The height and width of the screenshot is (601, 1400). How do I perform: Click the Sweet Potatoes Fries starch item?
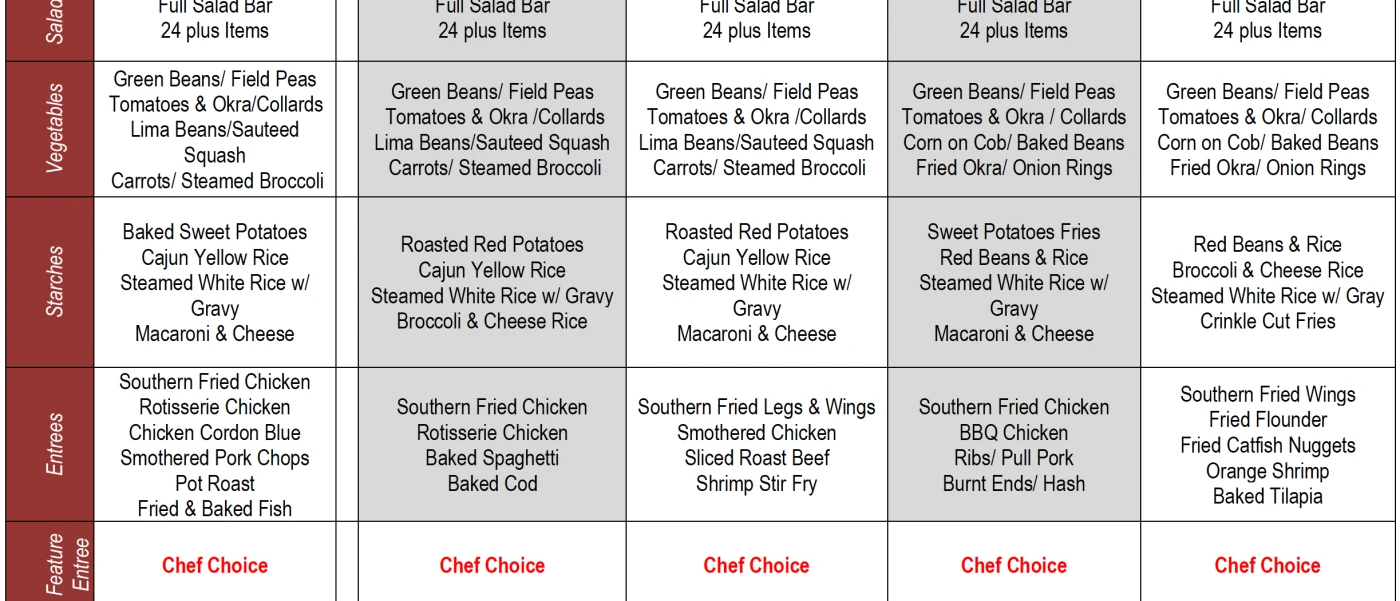1014,232
